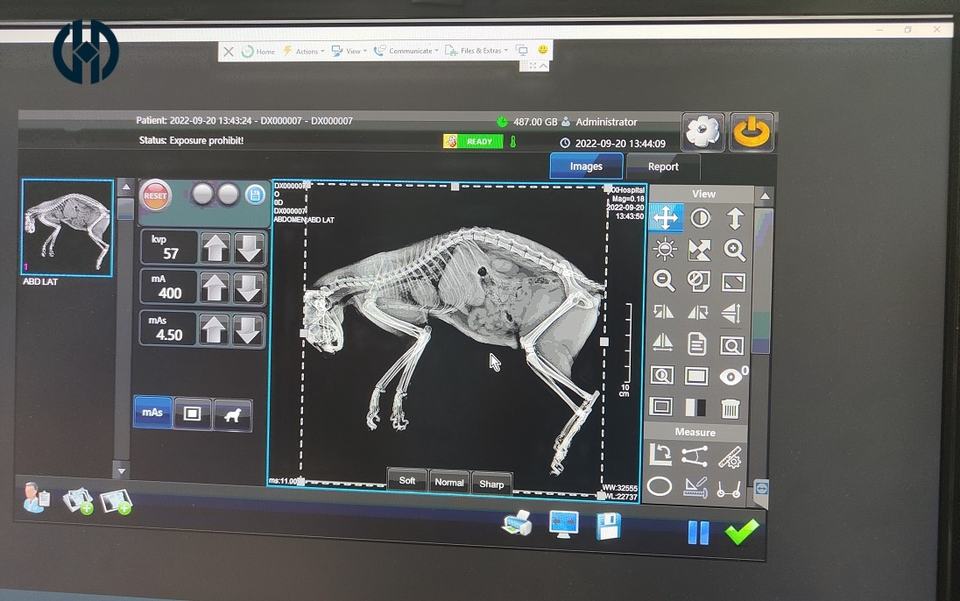Apply the Soft image filter
960x601 pixels.
point(407,480)
